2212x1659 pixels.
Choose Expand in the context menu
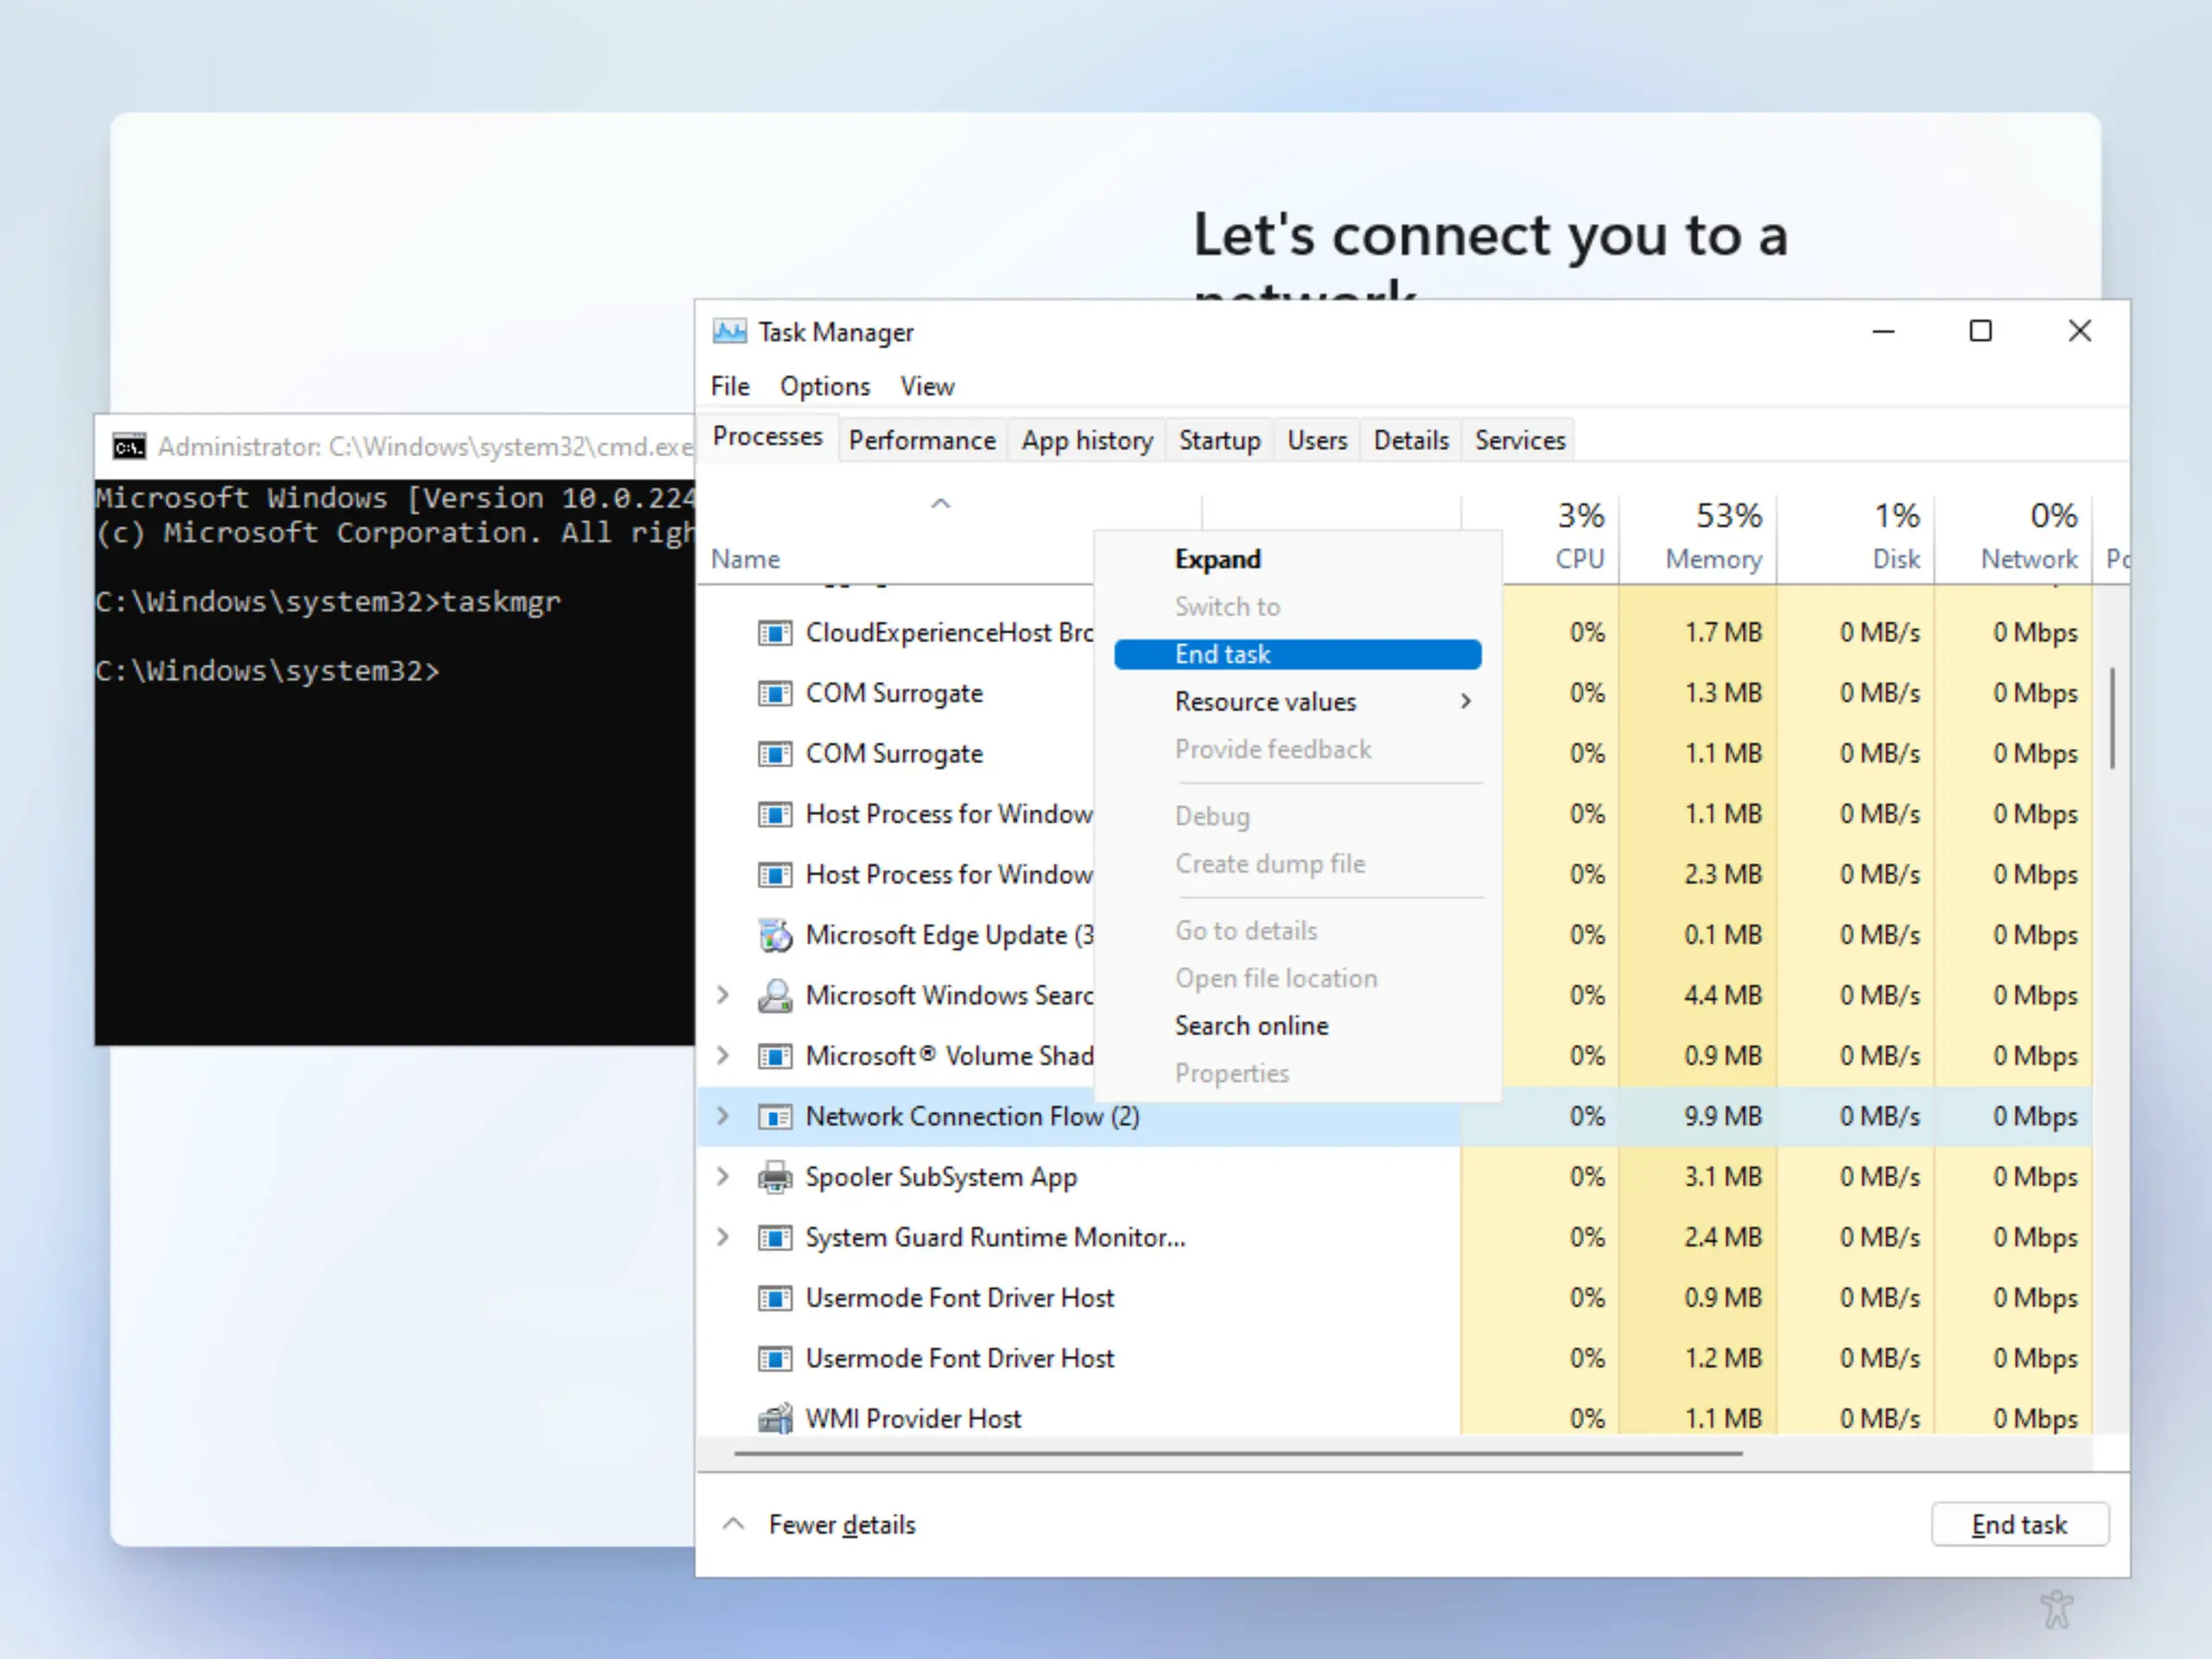(x=1297, y=560)
